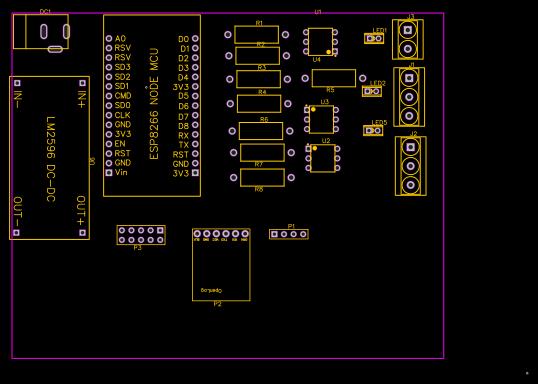Click the P3 dual-row header
The image size is (538, 384).
pos(141,235)
